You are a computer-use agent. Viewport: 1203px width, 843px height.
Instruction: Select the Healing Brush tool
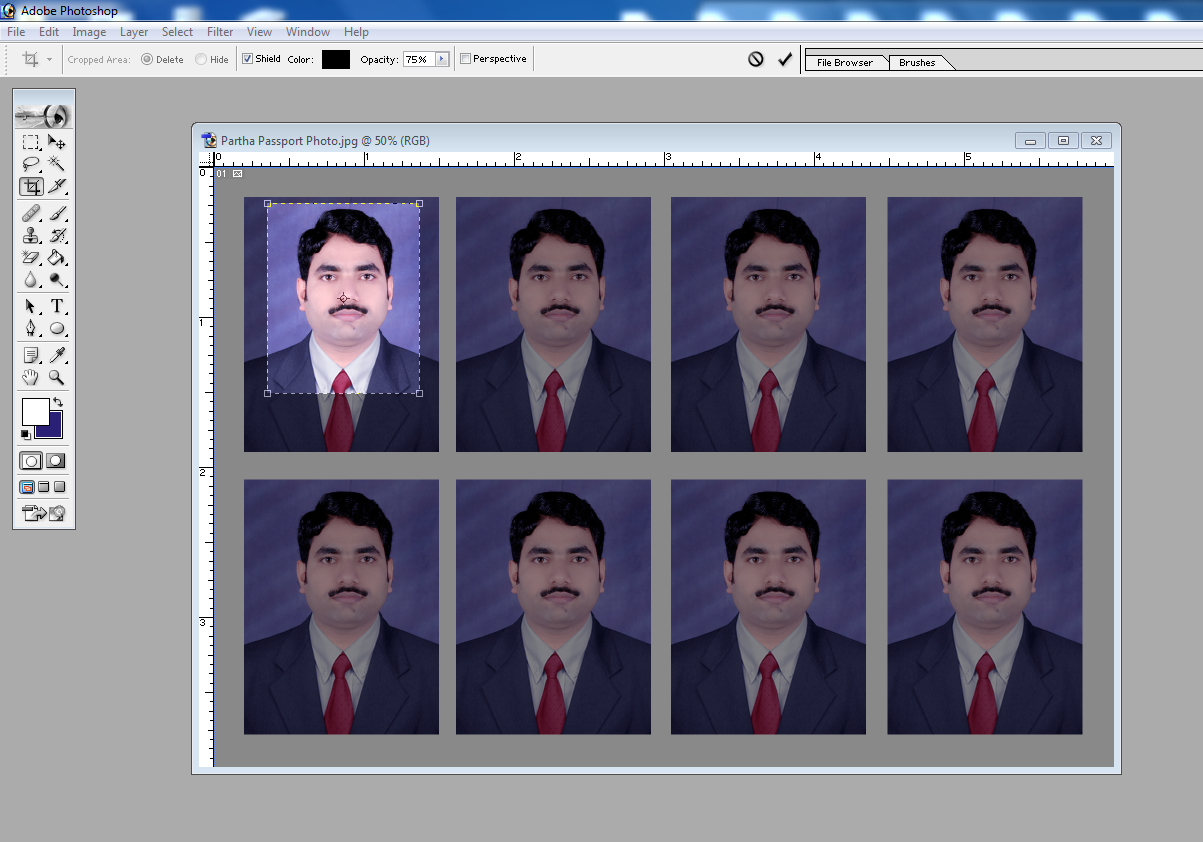pyautogui.click(x=30, y=213)
